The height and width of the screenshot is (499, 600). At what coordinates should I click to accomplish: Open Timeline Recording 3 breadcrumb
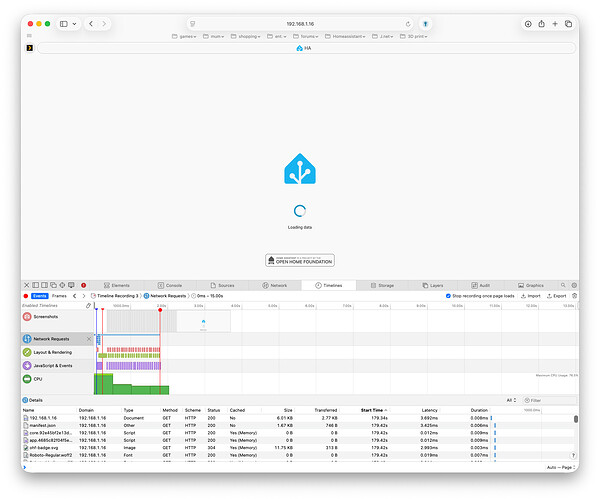(114, 296)
